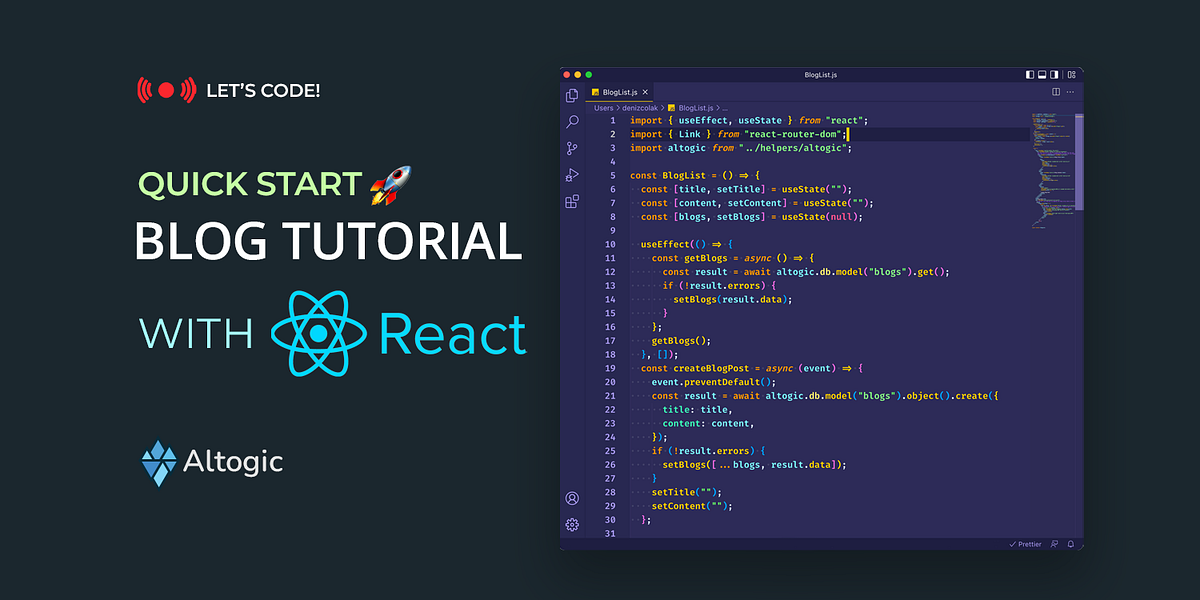
Task: Open the Run and Debug view
Action: (x=572, y=175)
